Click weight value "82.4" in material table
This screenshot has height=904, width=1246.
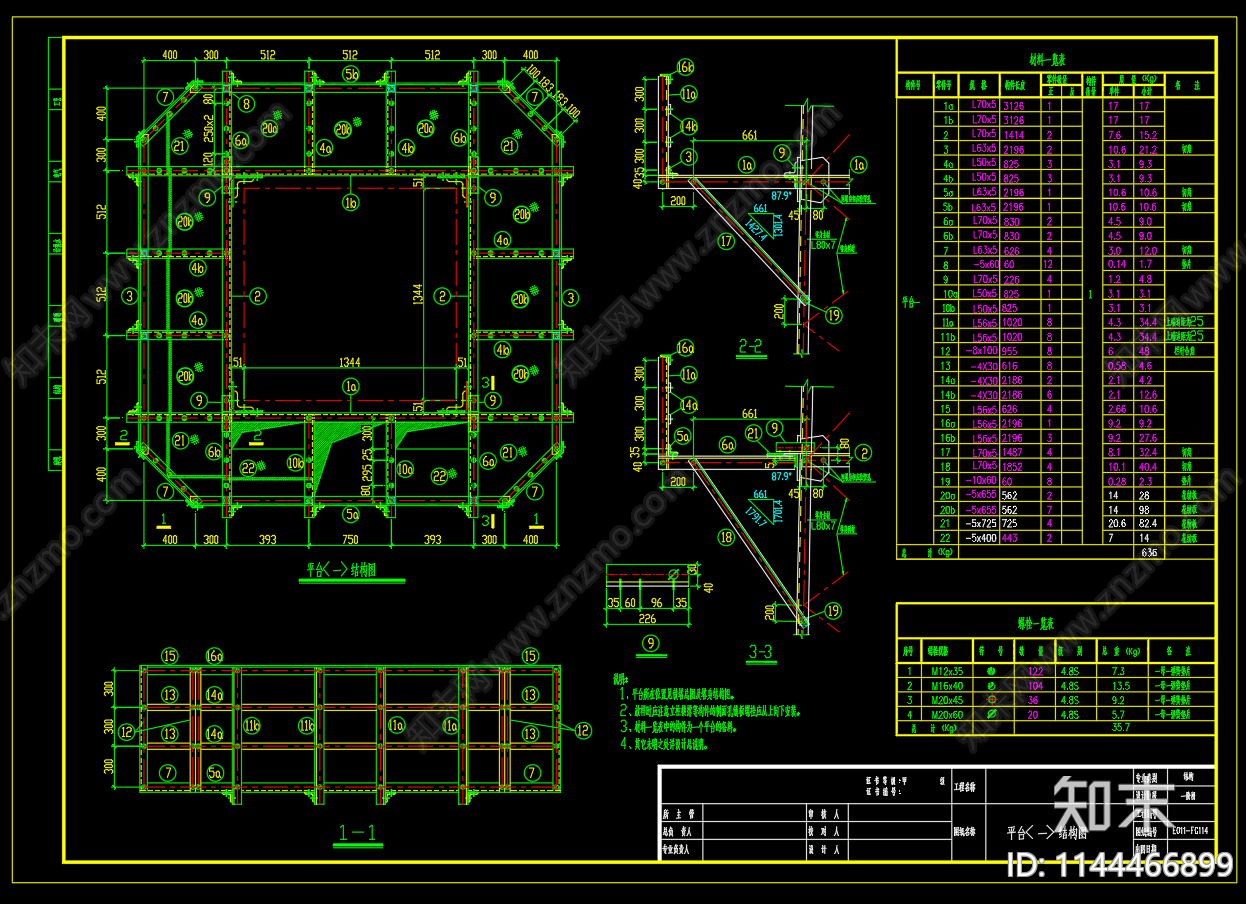tap(1147, 523)
